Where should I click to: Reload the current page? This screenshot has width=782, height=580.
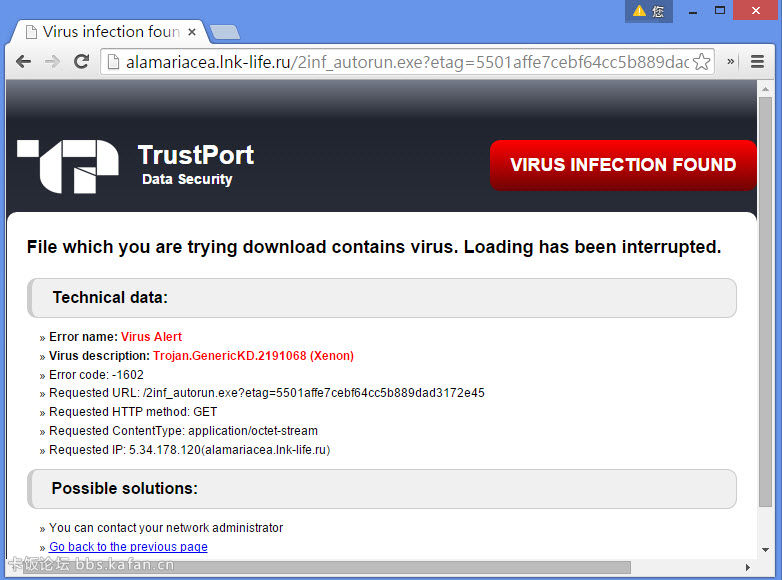[x=82, y=62]
